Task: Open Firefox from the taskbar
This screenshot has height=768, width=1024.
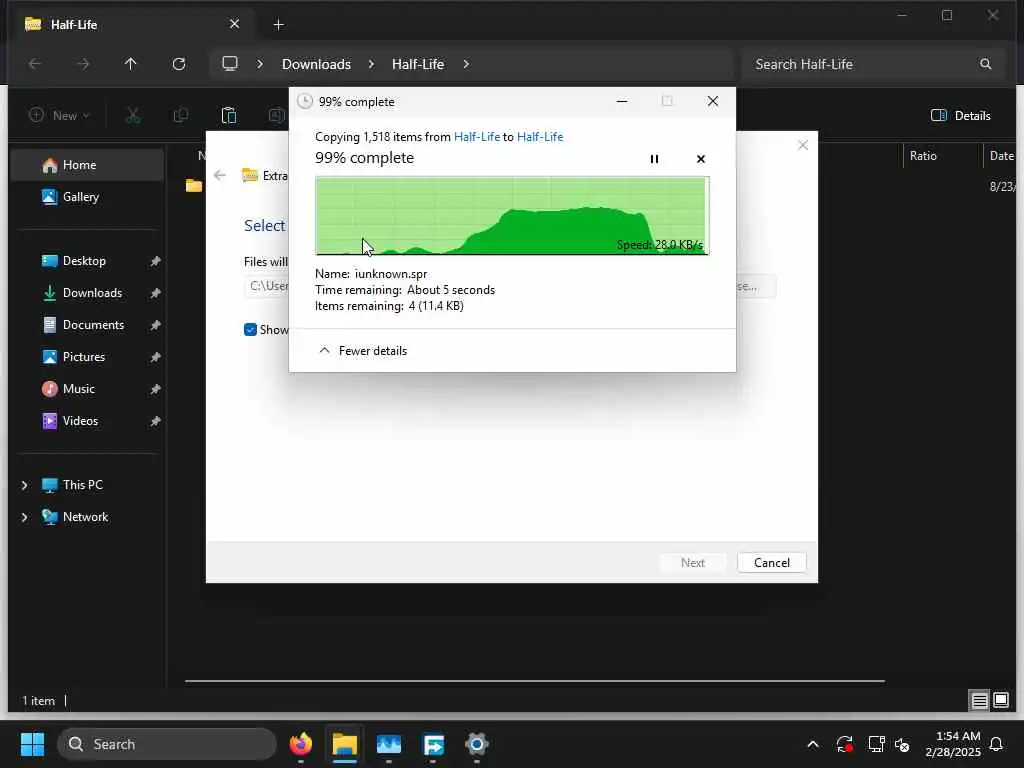Action: [300, 744]
